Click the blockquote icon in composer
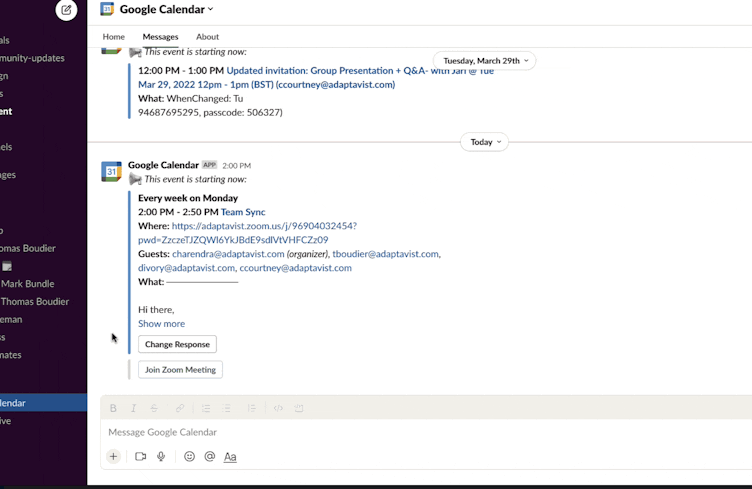This screenshot has width=752, height=489. tap(252, 408)
